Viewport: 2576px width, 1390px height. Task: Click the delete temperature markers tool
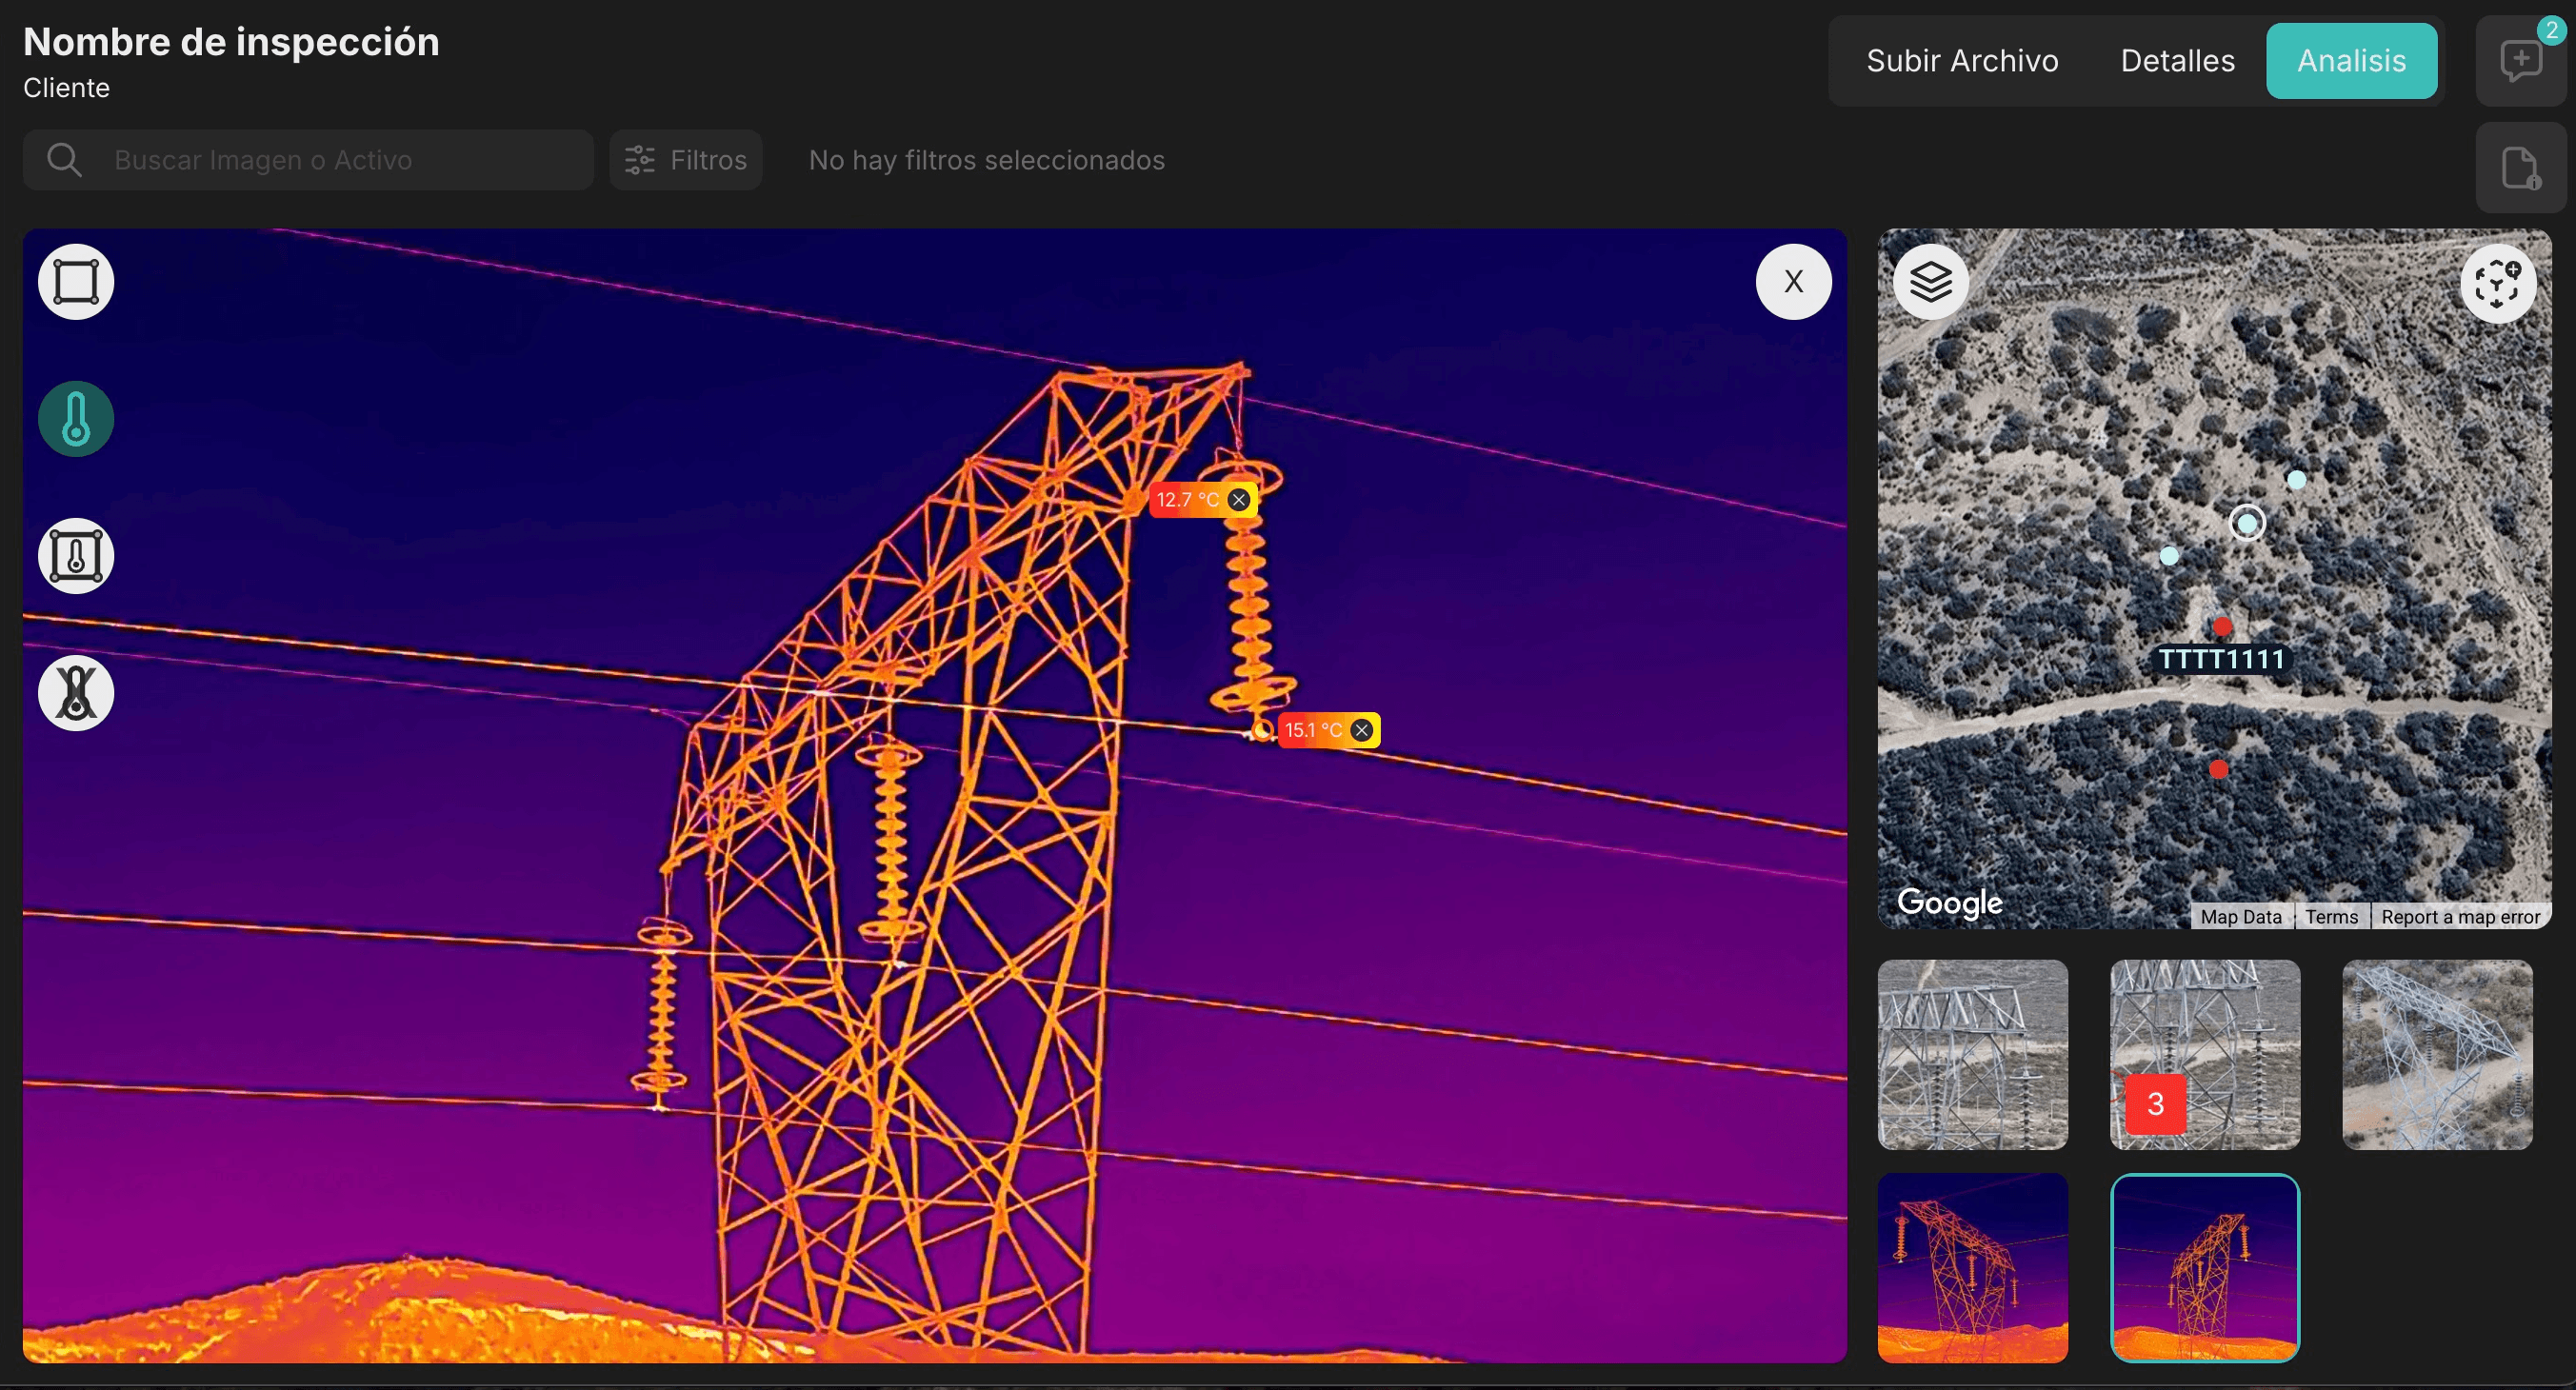point(76,693)
